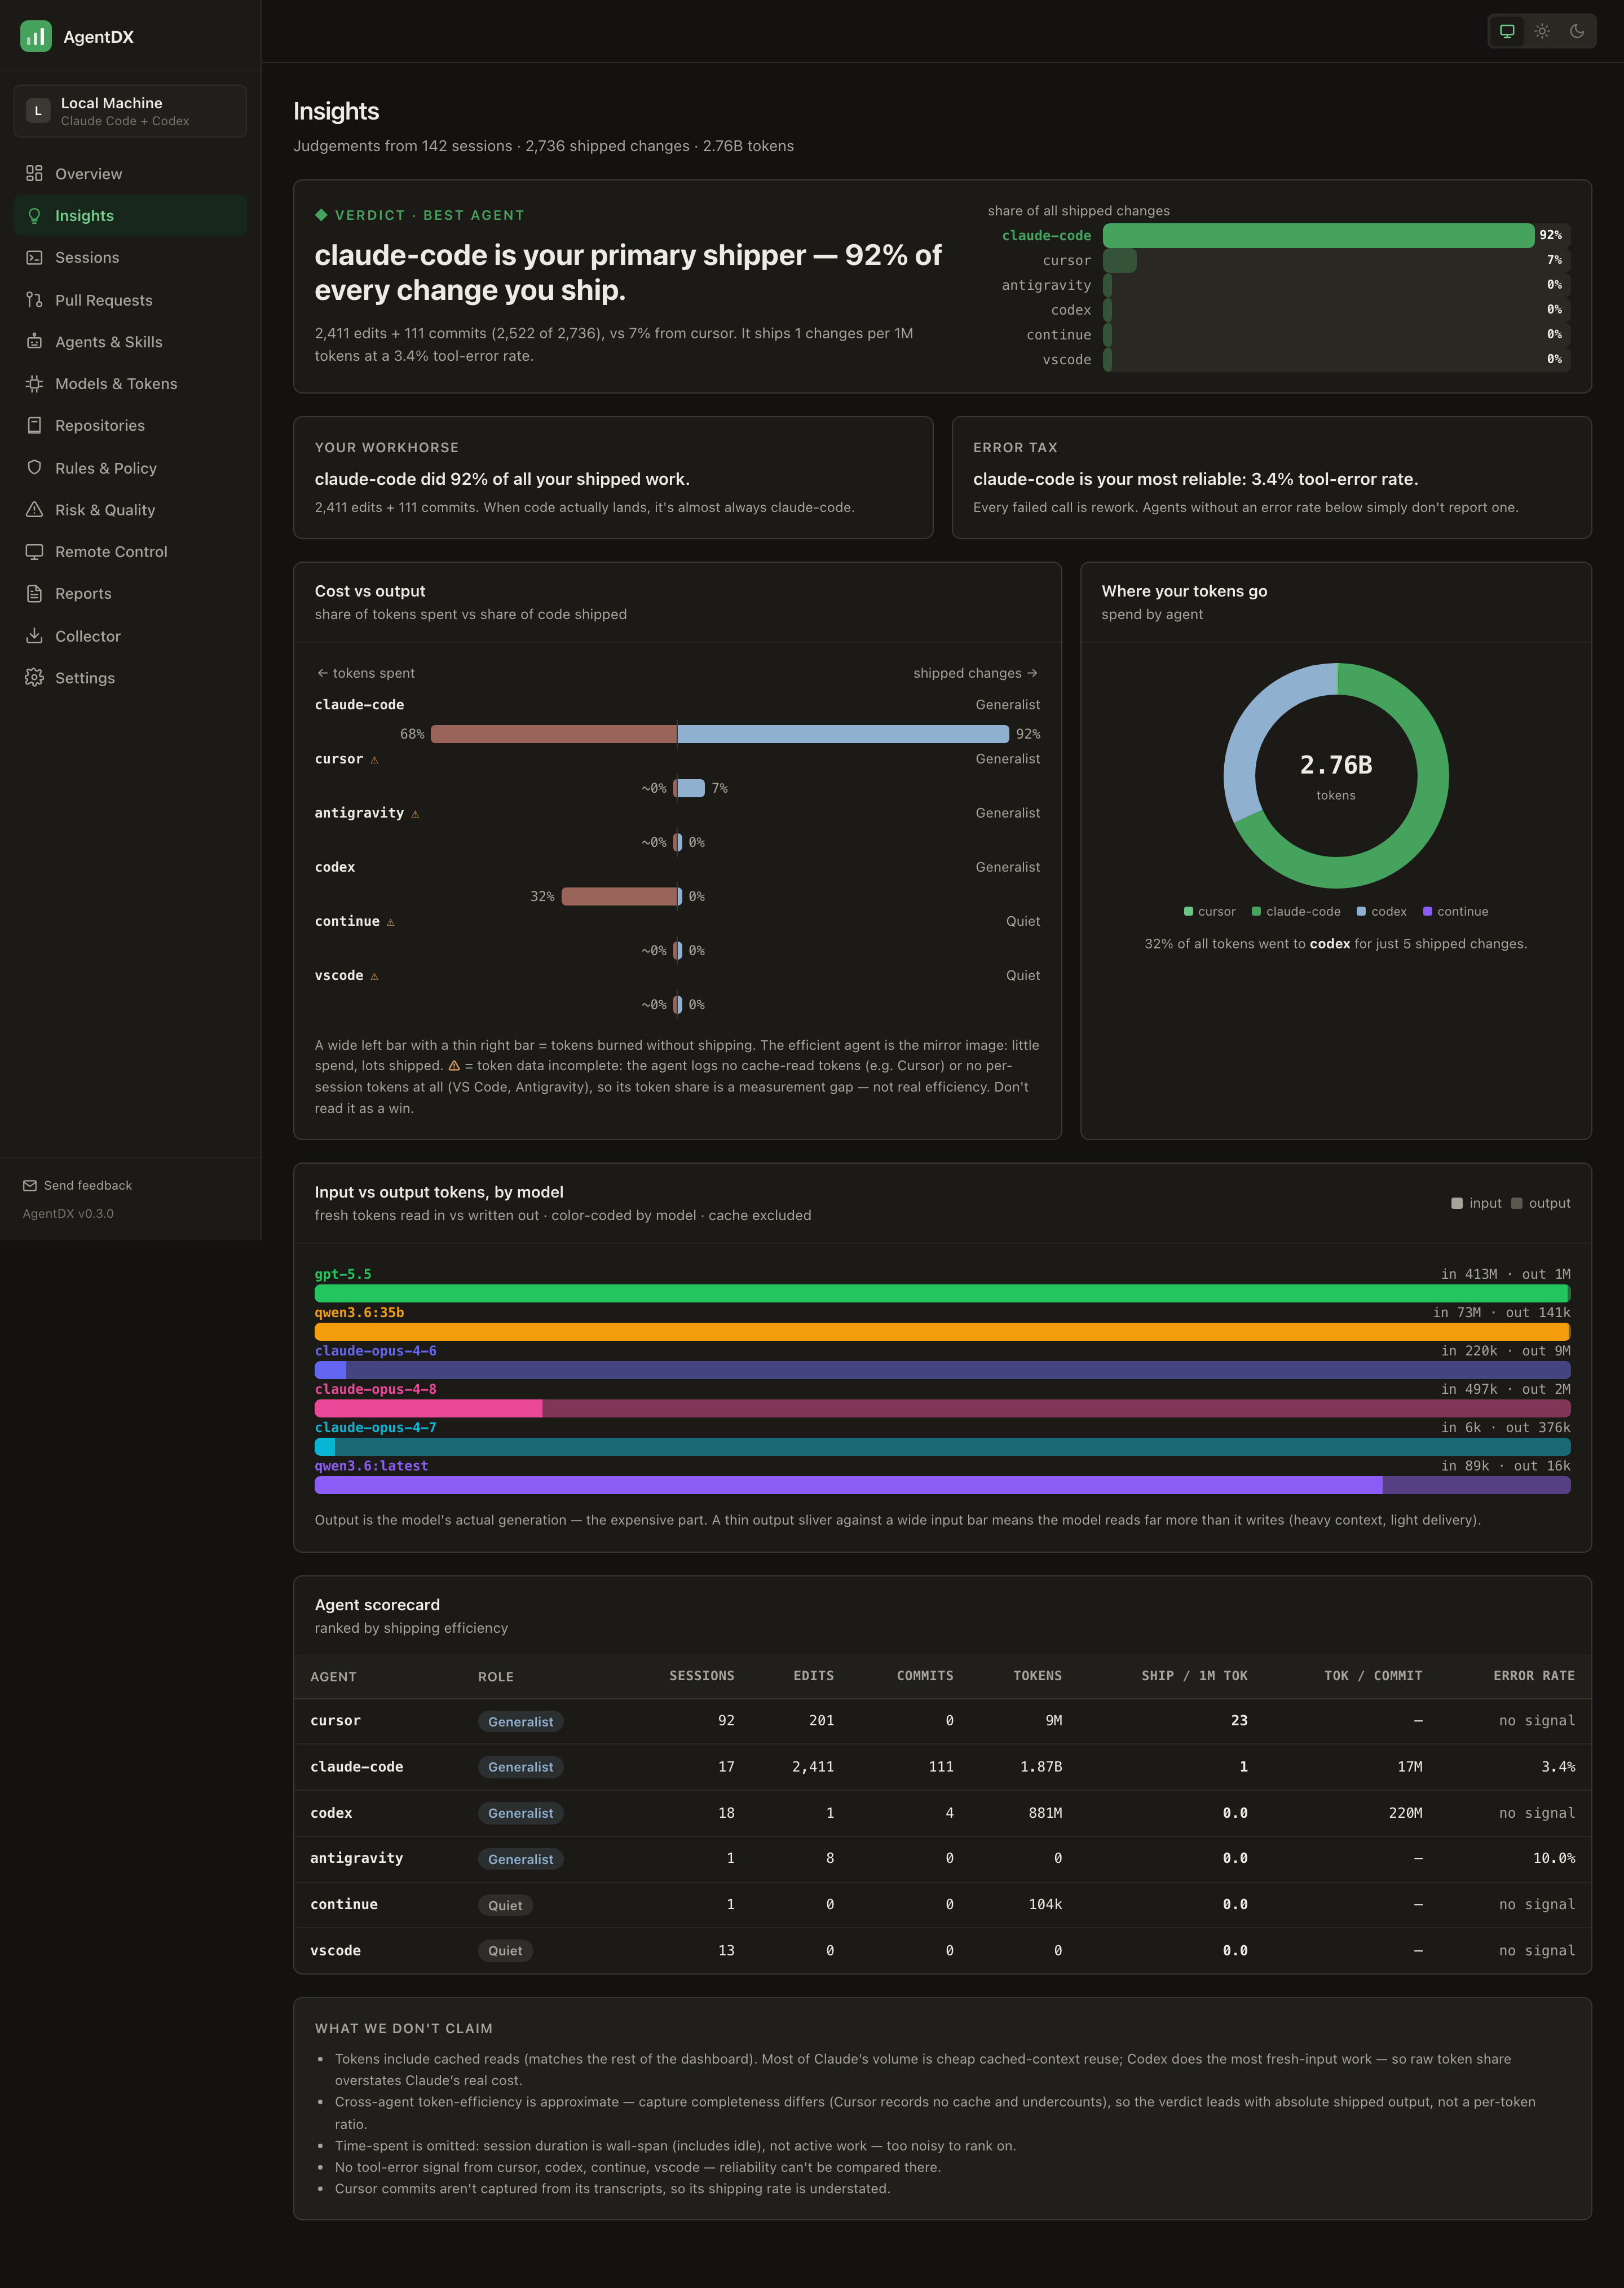Click the warning icon beside antigravity

click(x=415, y=814)
